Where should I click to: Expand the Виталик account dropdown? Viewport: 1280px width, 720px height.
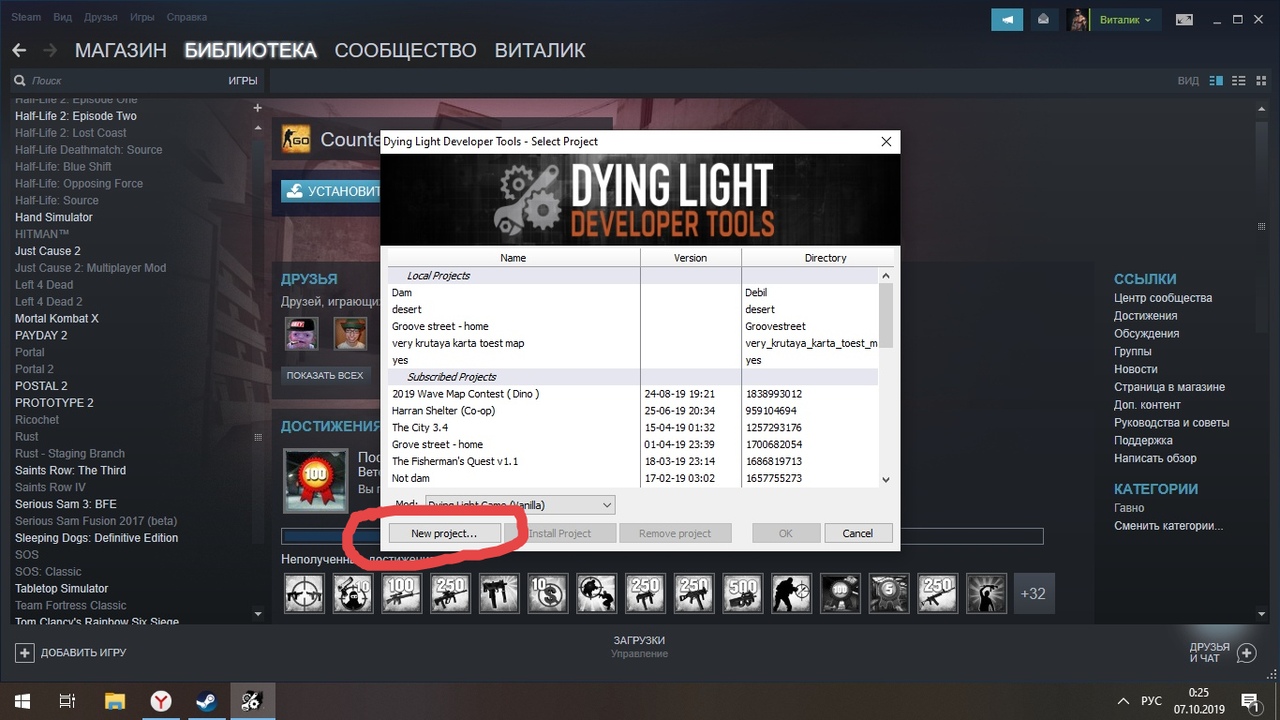(1125, 19)
